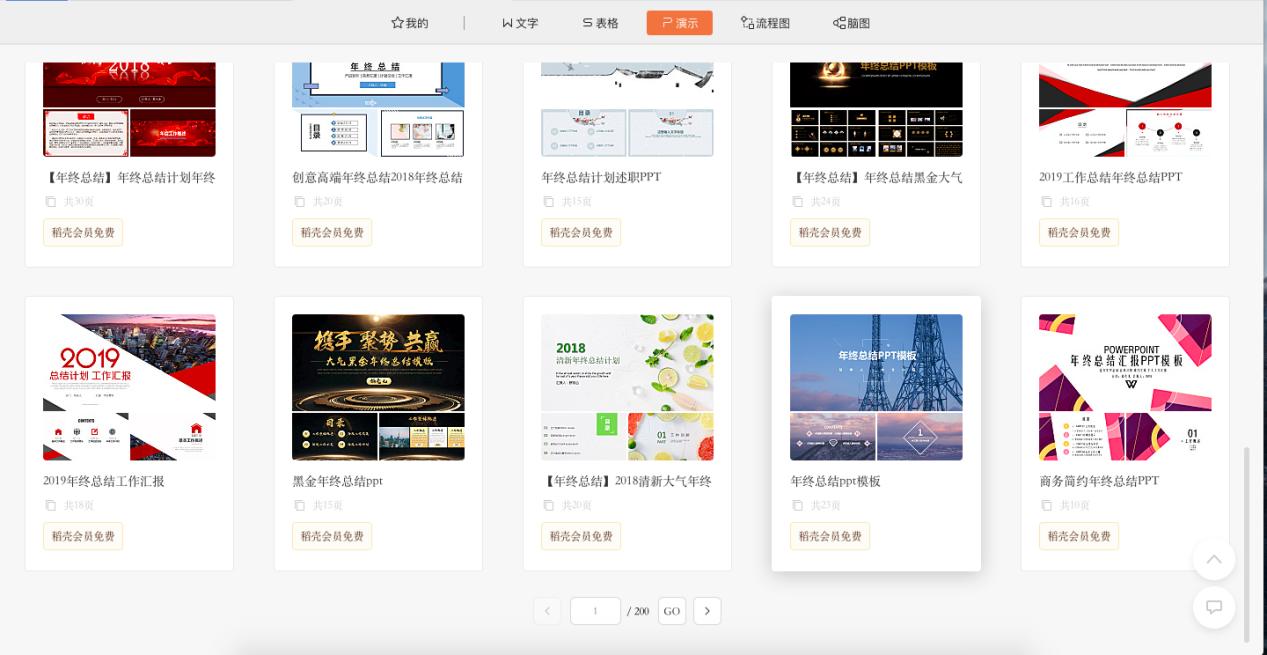Click 稻壳会员免费 under 黑金年终总结ppt

[331, 536]
